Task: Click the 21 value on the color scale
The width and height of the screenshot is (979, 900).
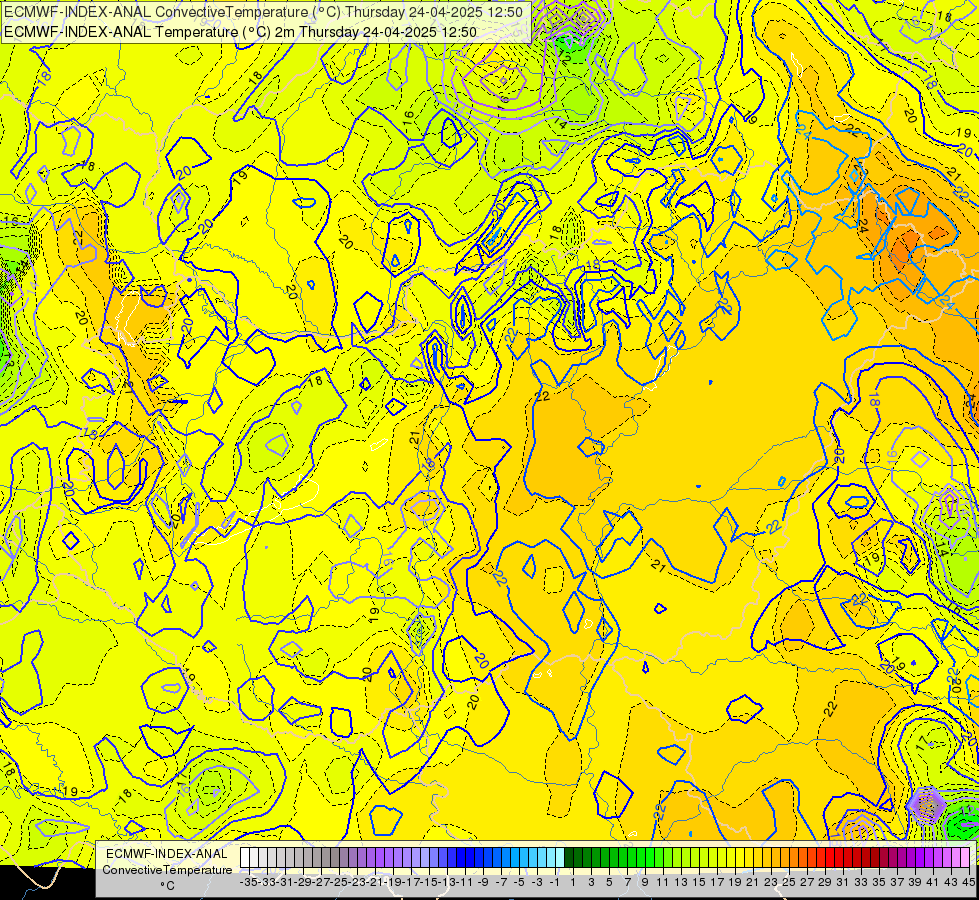Action: point(753,882)
